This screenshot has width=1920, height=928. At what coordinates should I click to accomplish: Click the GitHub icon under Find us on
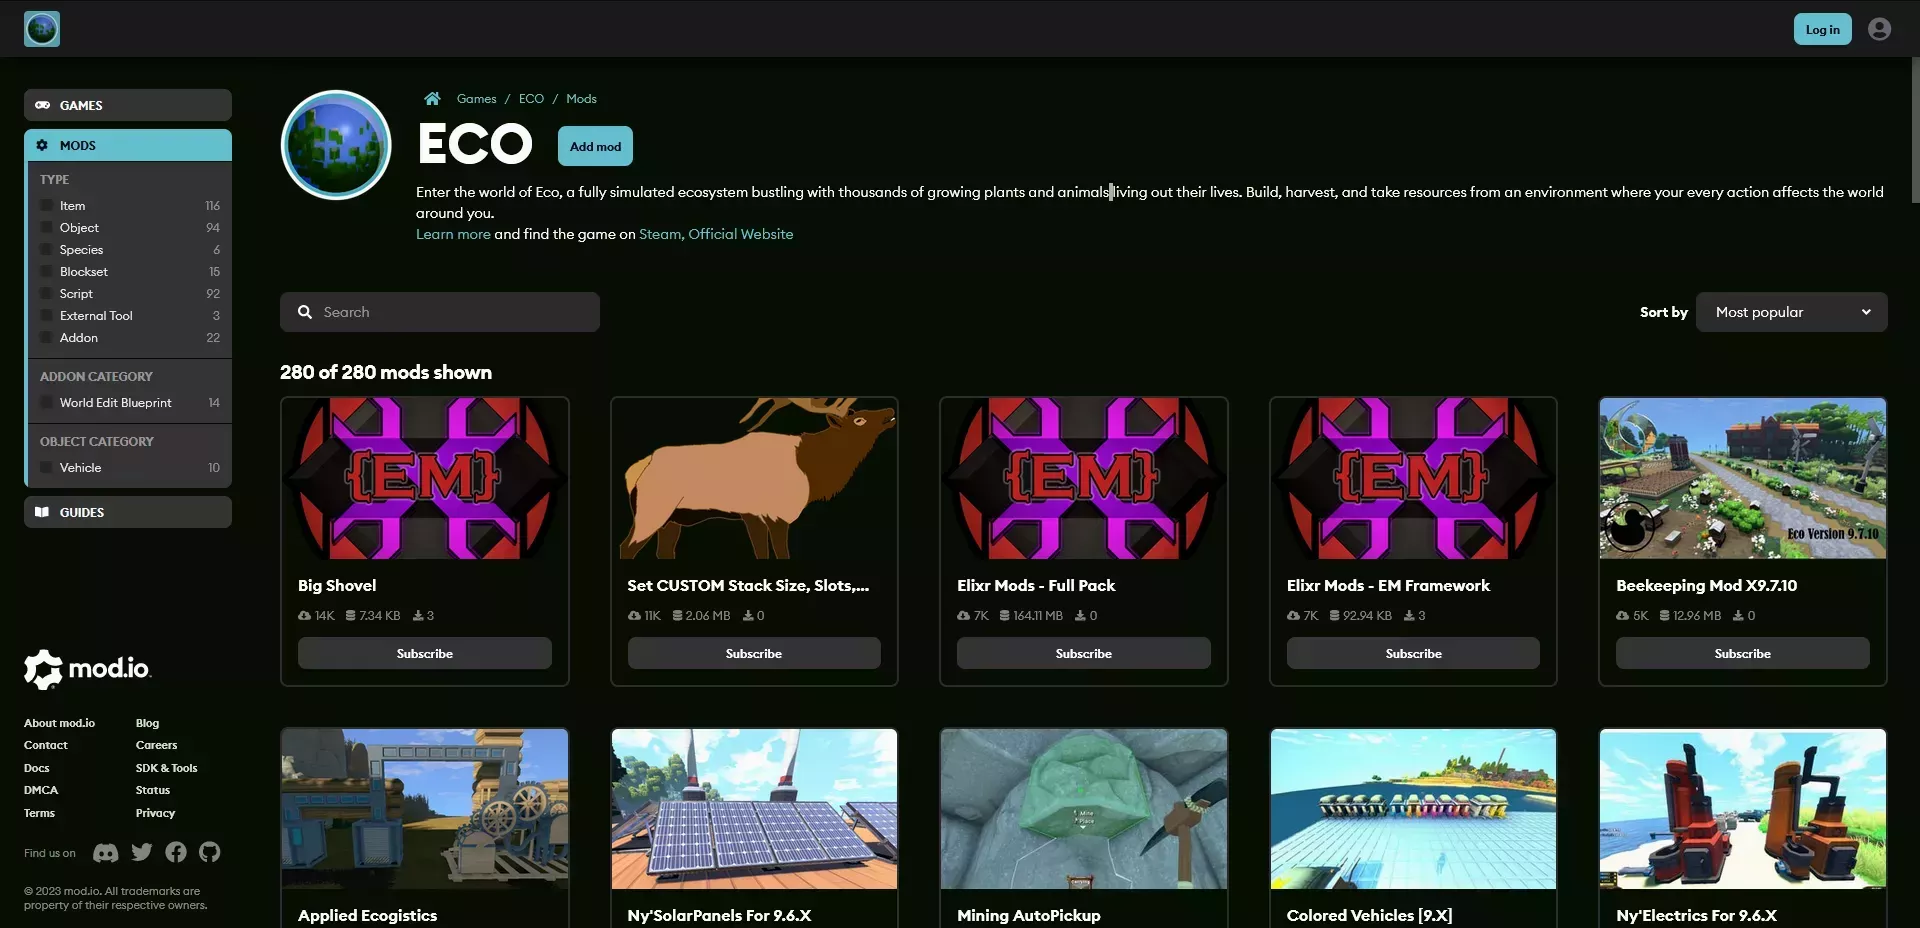tap(209, 852)
